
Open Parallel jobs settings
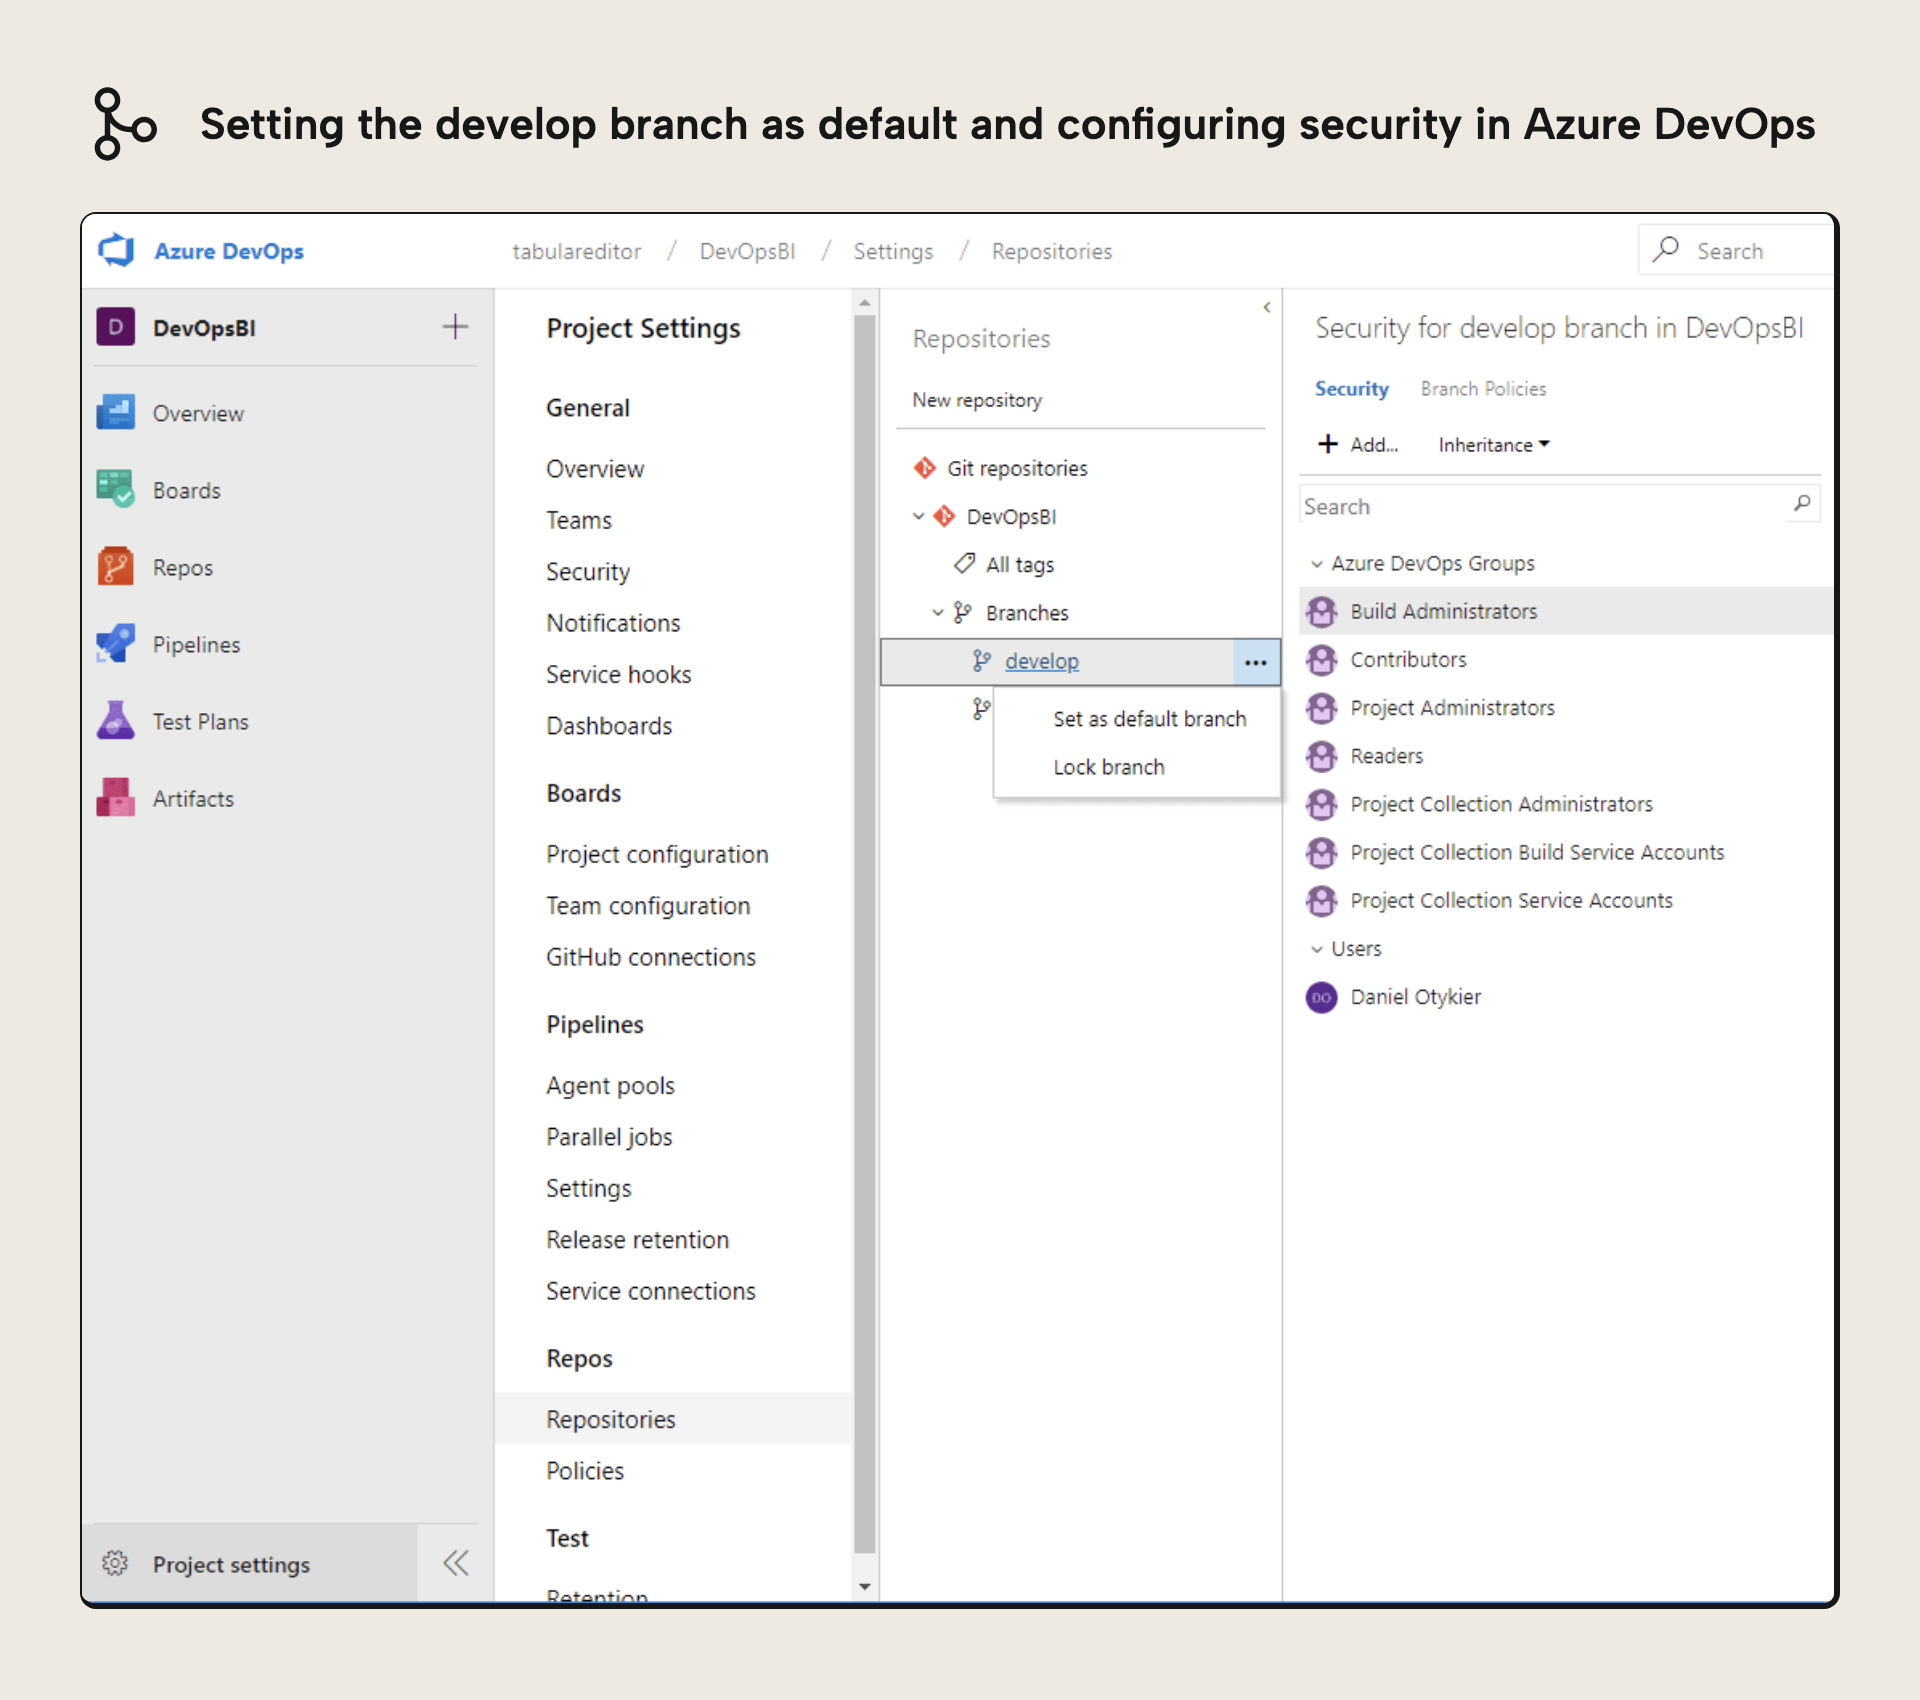pyautogui.click(x=608, y=1137)
